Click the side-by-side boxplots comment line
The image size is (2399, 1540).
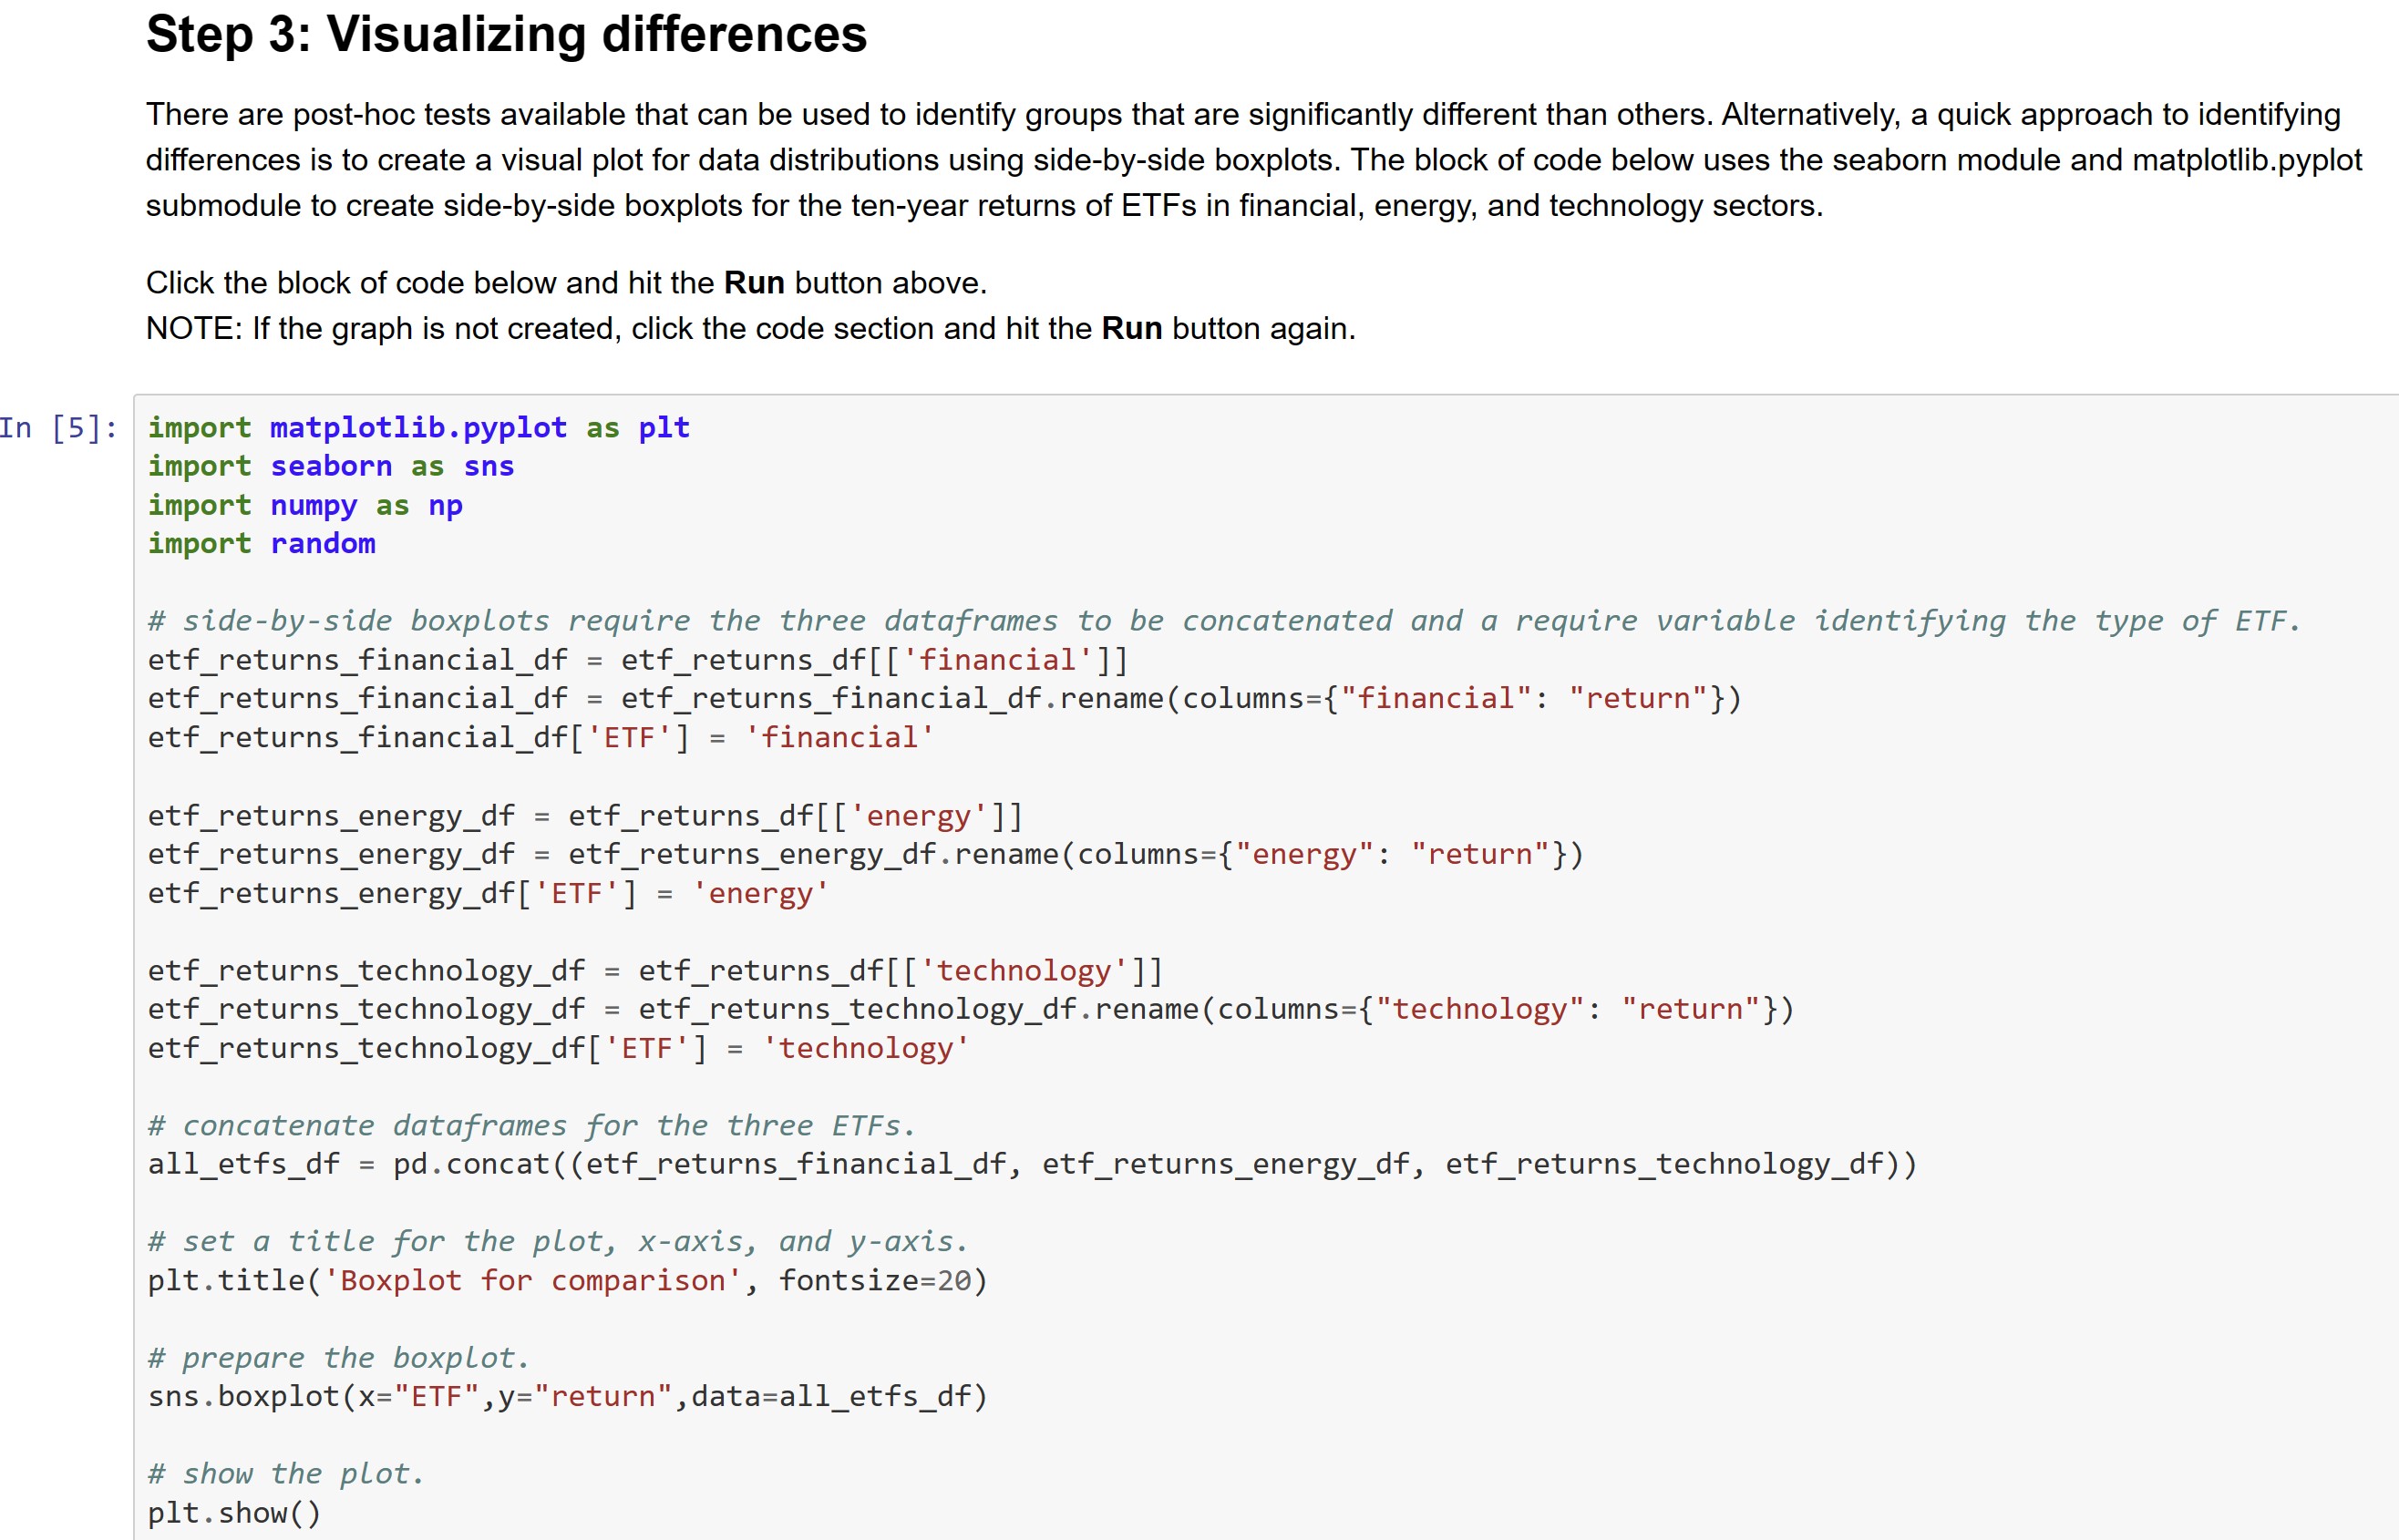[x=1224, y=621]
